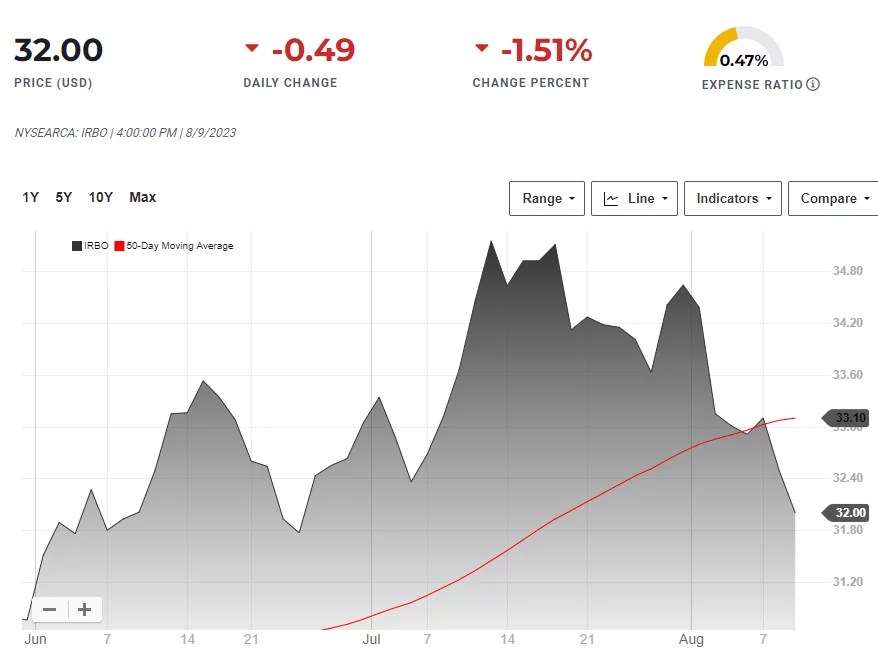Click the PRICE (USD) label
This screenshot has height=650, width=878.
click(53, 83)
